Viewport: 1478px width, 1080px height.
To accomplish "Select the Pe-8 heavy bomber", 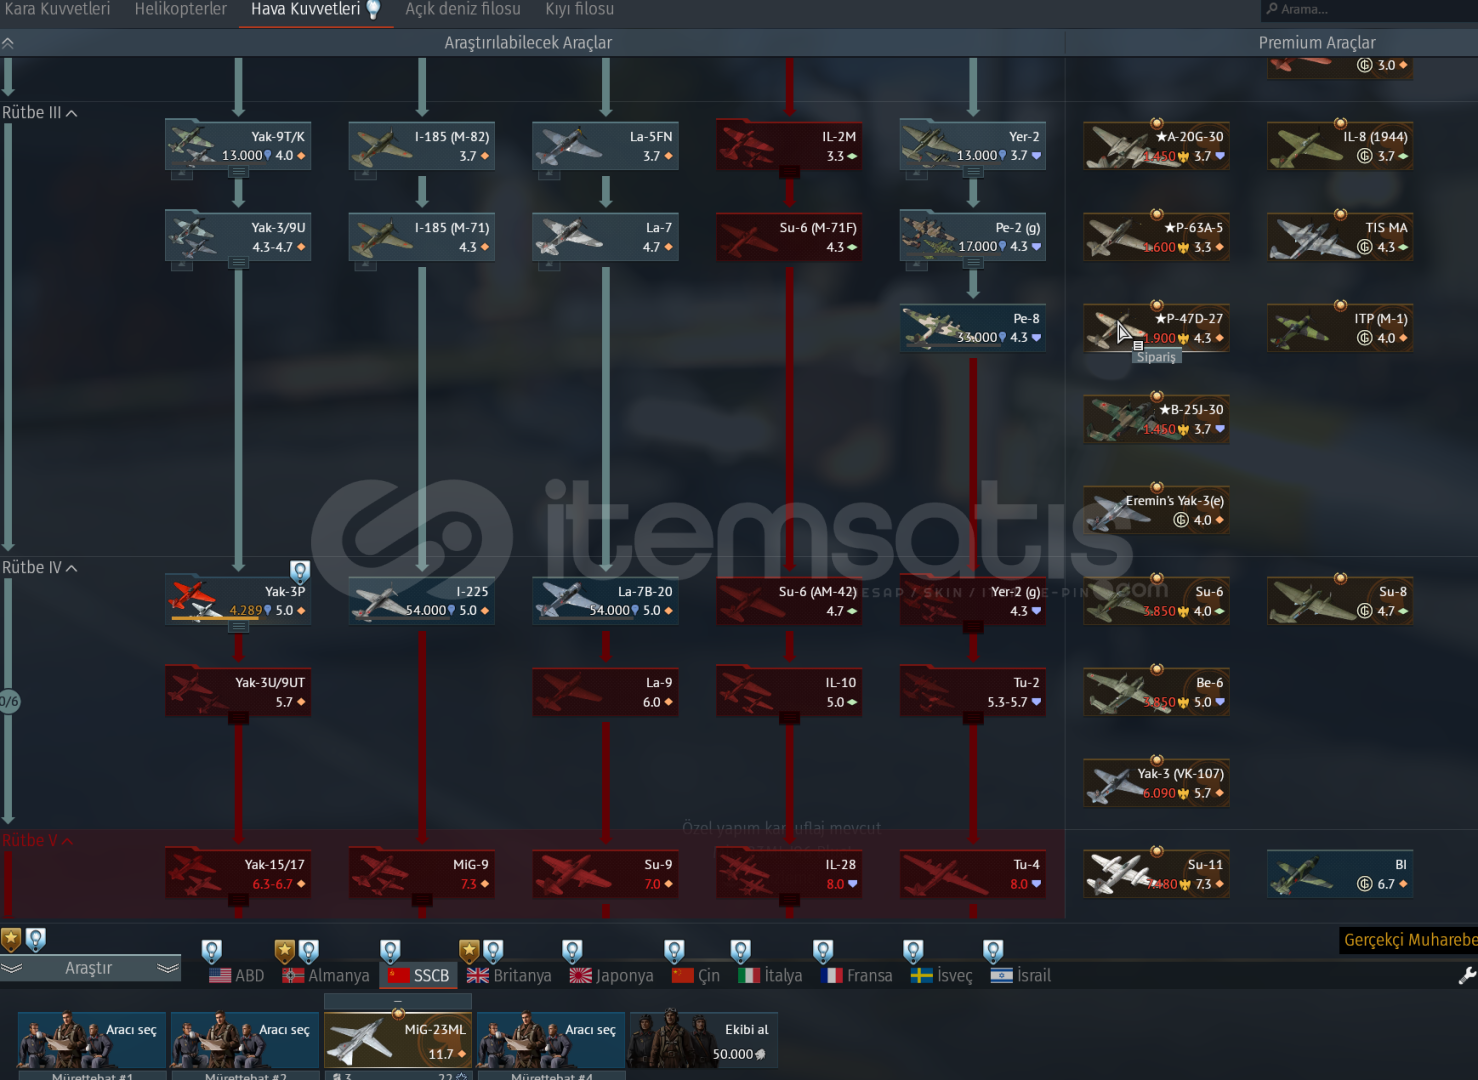I will click(973, 327).
